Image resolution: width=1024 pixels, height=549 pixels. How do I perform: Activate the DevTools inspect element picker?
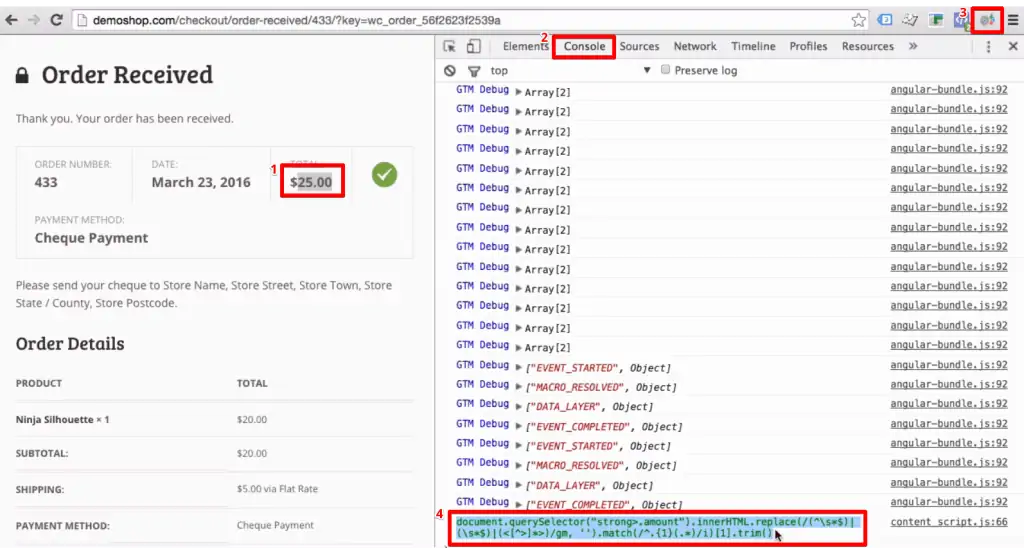pyautogui.click(x=449, y=46)
